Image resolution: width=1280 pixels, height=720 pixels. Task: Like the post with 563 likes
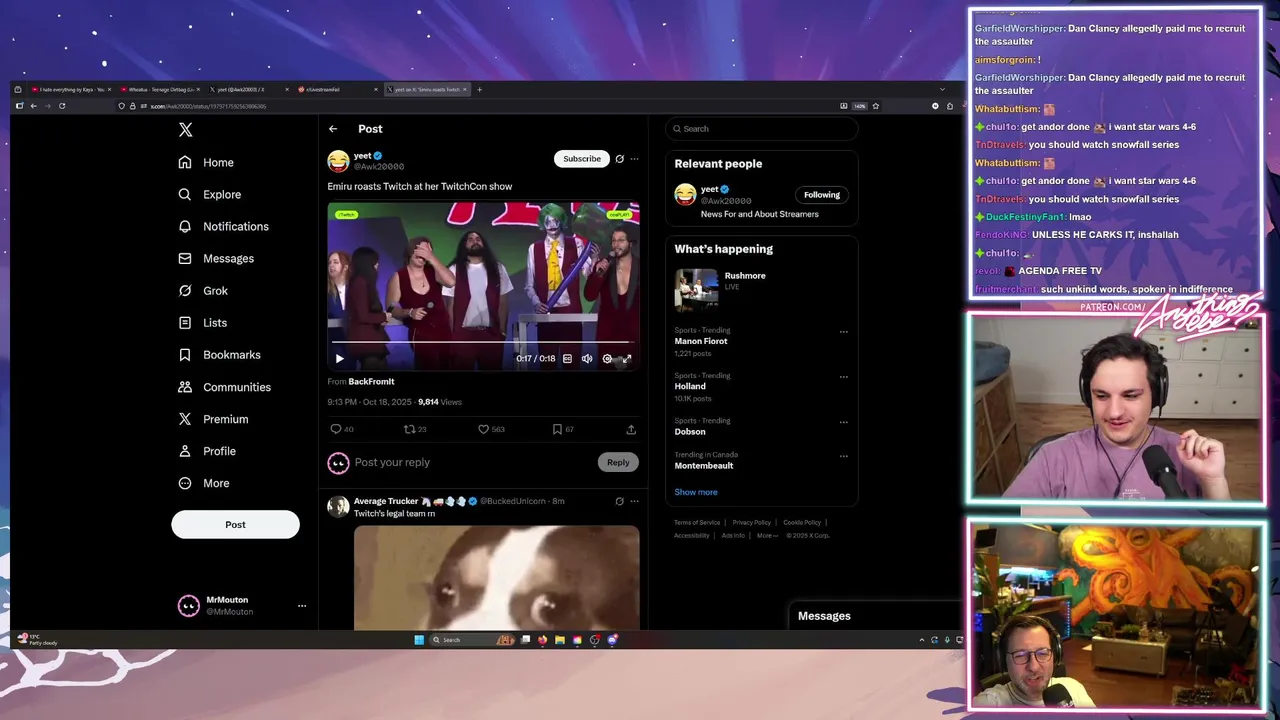point(483,429)
